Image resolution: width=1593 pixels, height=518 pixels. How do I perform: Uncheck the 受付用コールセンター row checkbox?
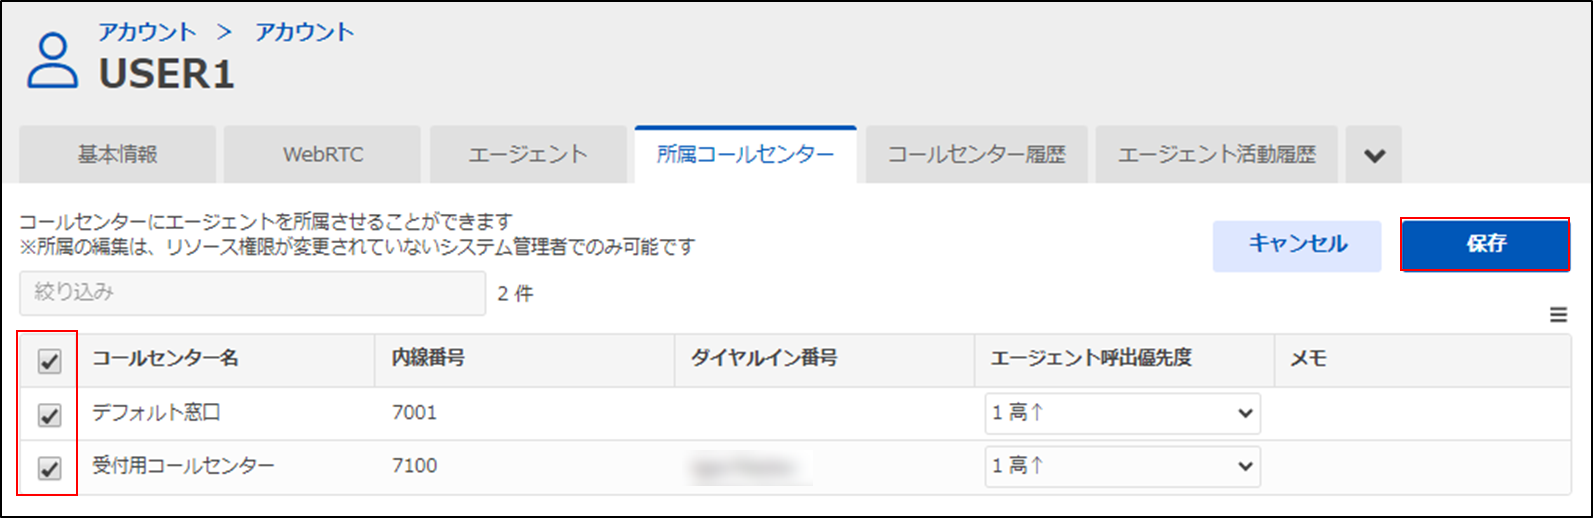pyautogui.click(x=49, y=467)
